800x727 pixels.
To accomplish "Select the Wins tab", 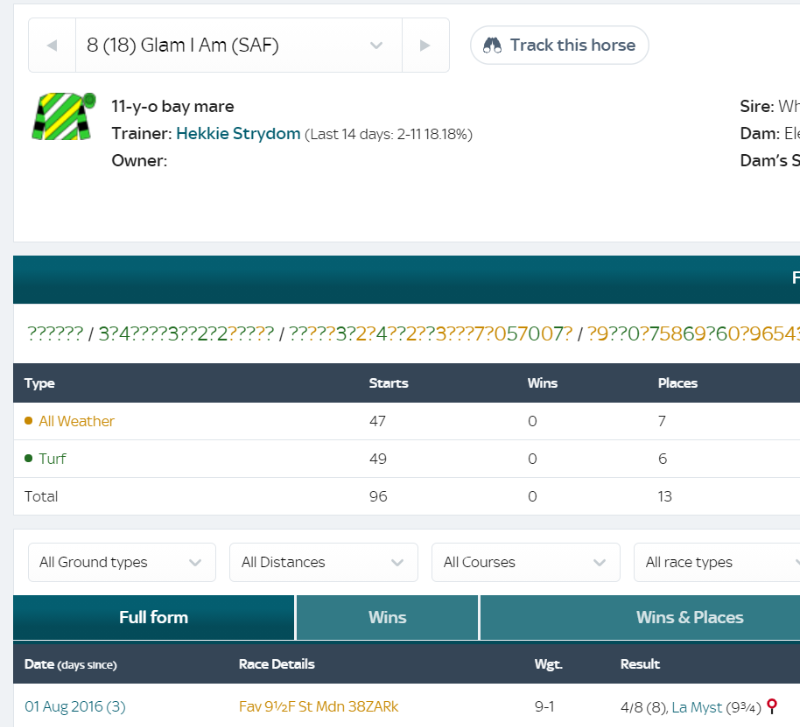I will (x=387, y=617).
